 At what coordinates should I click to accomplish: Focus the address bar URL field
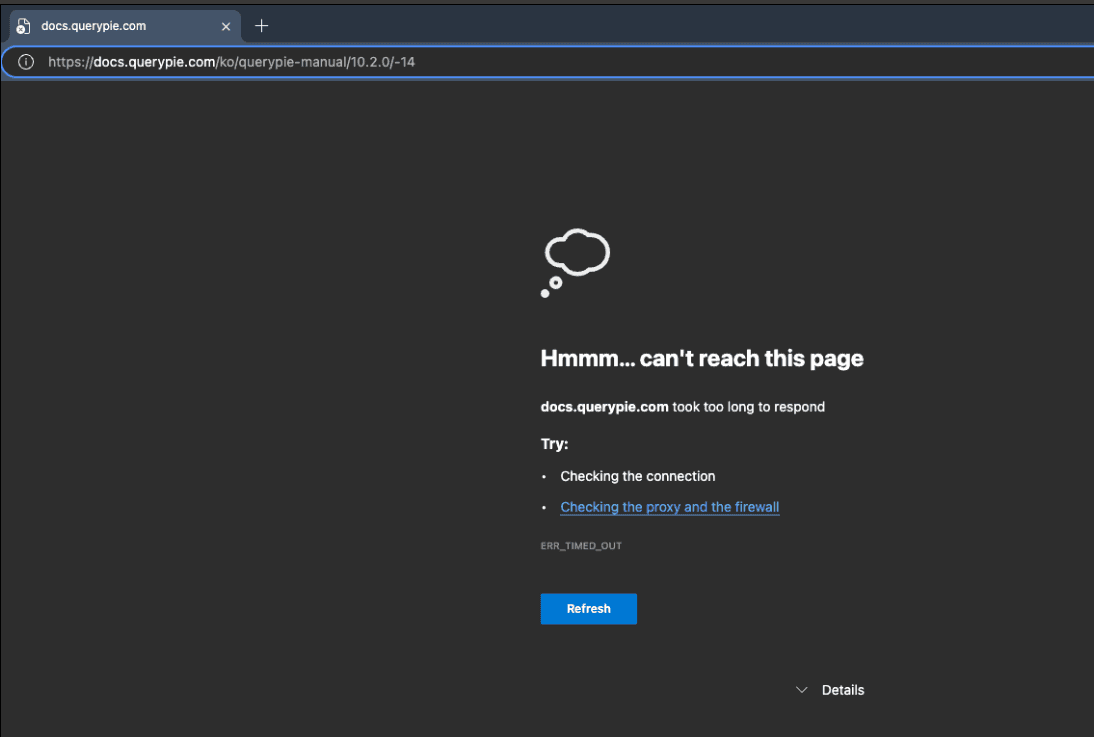[600, 62]
